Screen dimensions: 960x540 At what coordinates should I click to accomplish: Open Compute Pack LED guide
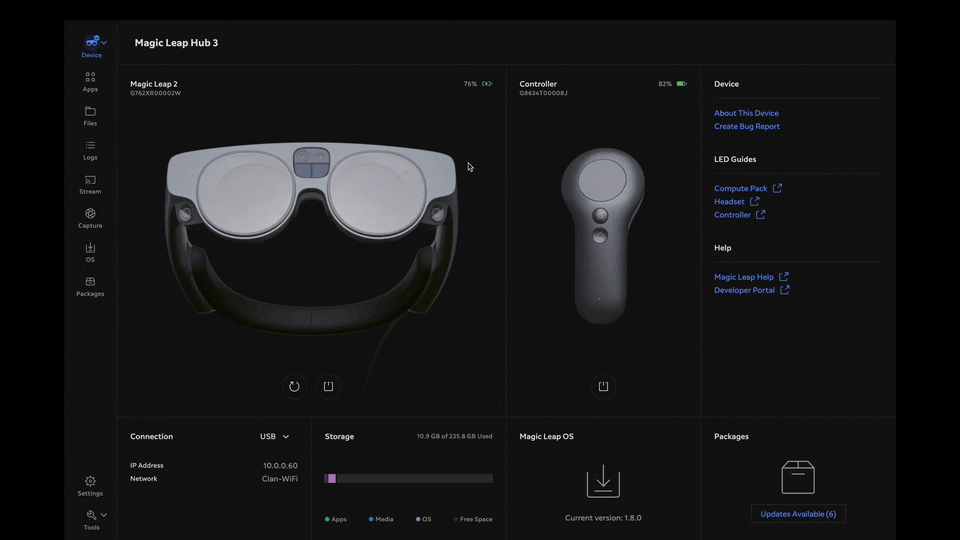[x=741, y=189]
